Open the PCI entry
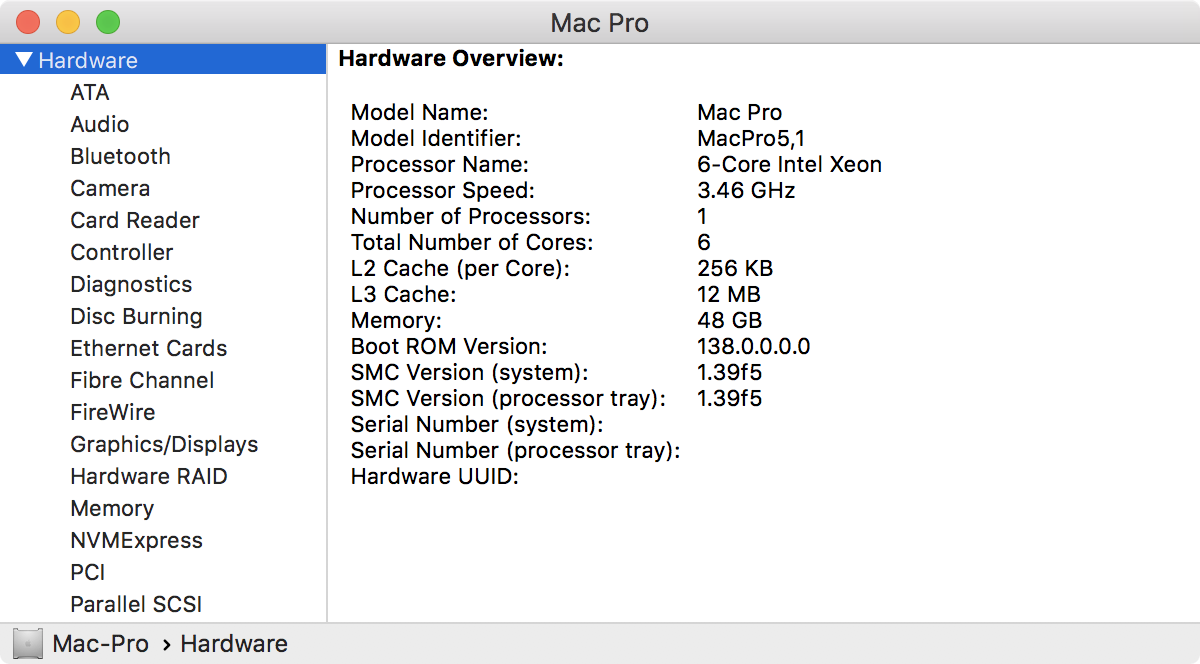This screenshot has width=1200, height=664. (x=88, y=572)
